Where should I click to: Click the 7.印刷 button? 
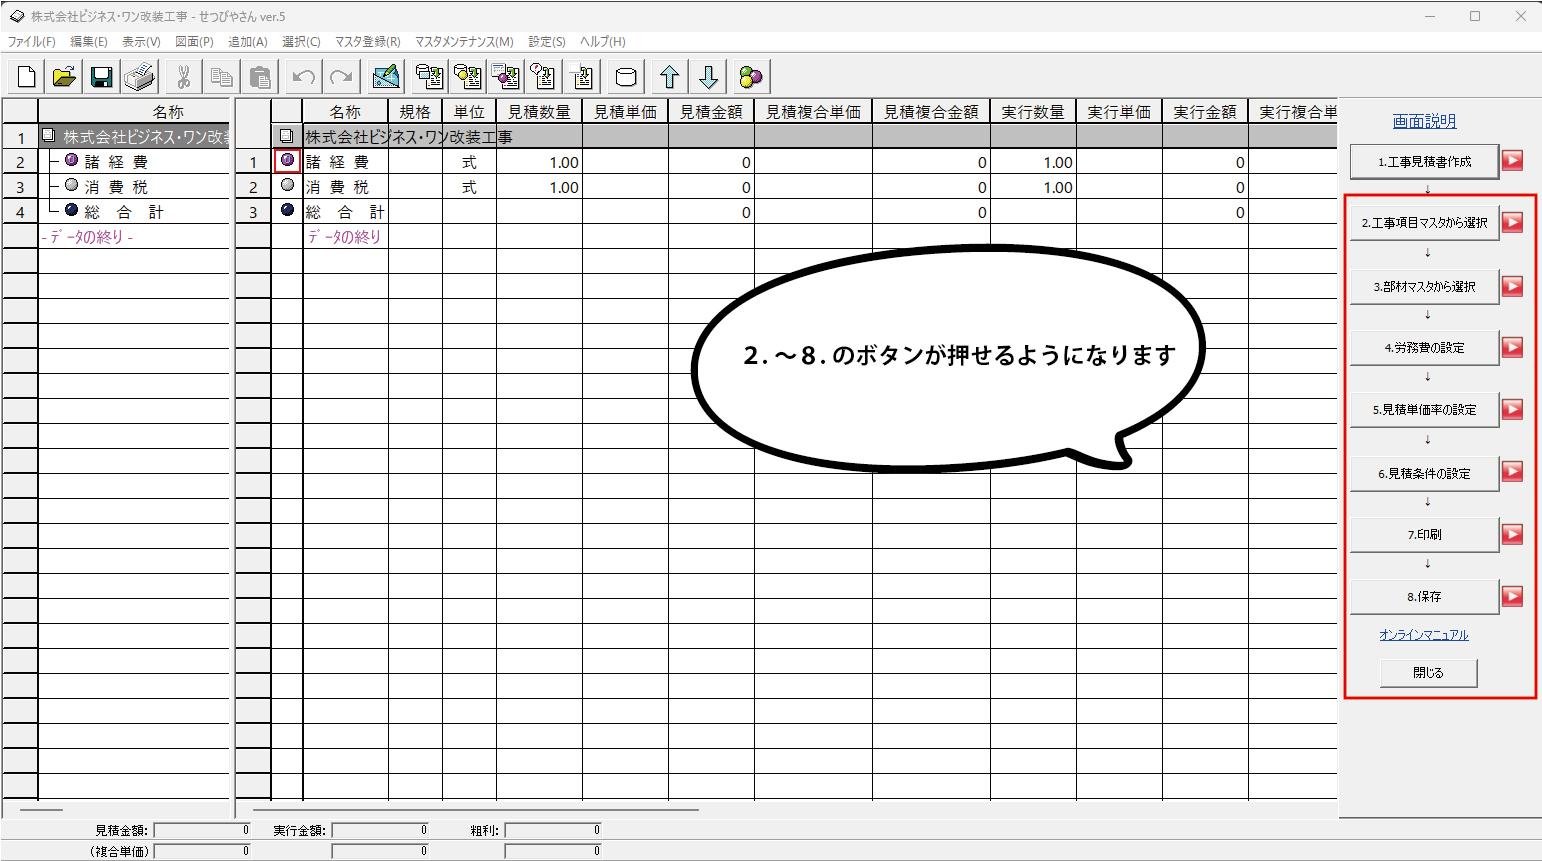coord(1424,535)
